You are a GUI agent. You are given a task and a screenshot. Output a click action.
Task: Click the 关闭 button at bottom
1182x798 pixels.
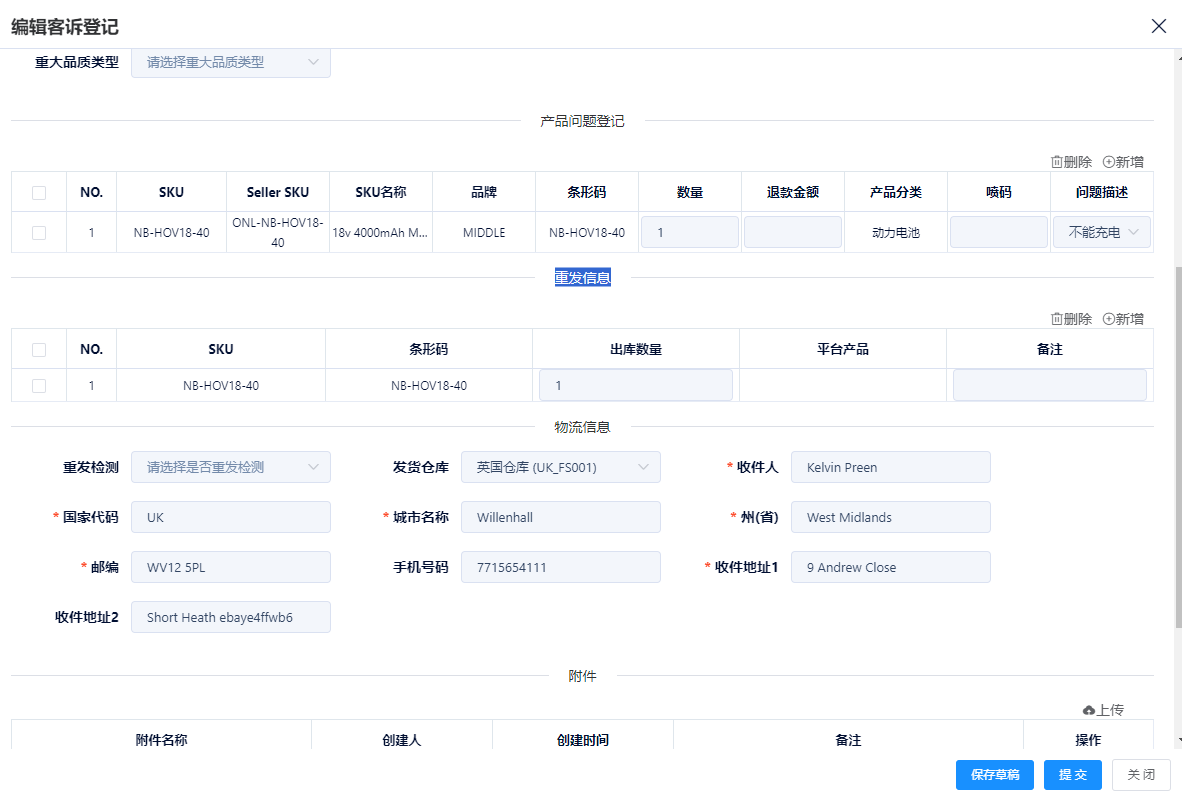1141,775
